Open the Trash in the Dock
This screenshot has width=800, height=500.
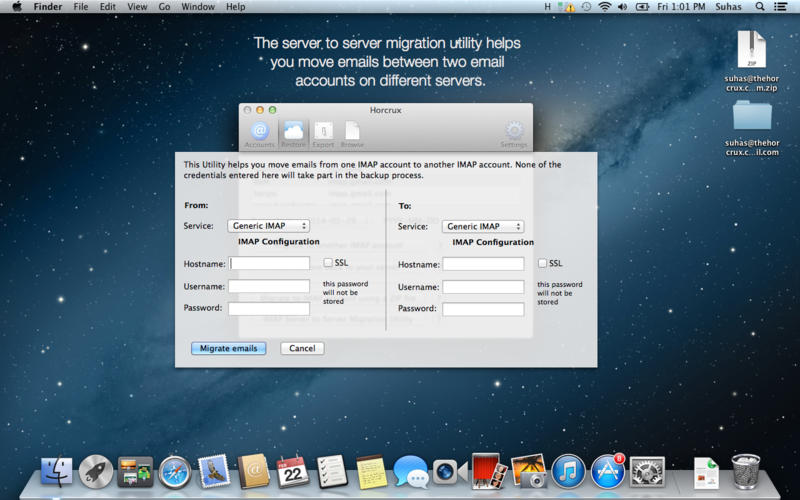coord(745,471)
